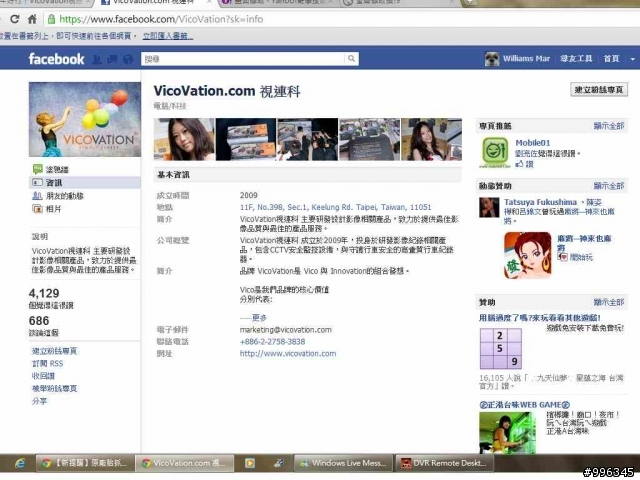This screenshot has height=480, width=640.
Task: Click the marketing@vicovation.com email text
Action: click(x=286, y=330)
